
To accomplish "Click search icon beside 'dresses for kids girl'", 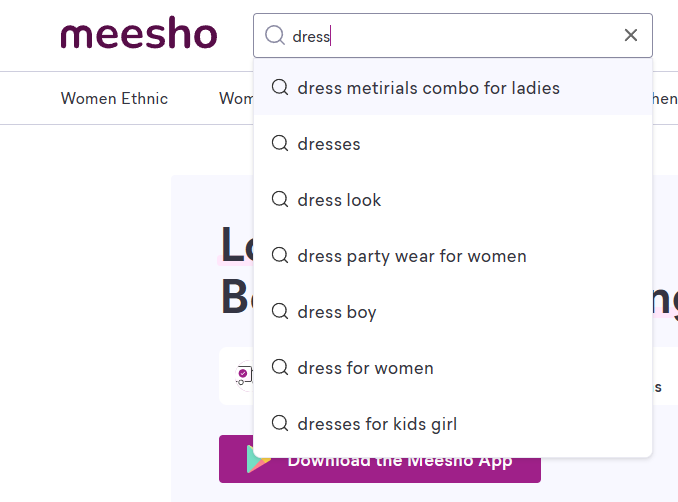I will pos(280,424).
